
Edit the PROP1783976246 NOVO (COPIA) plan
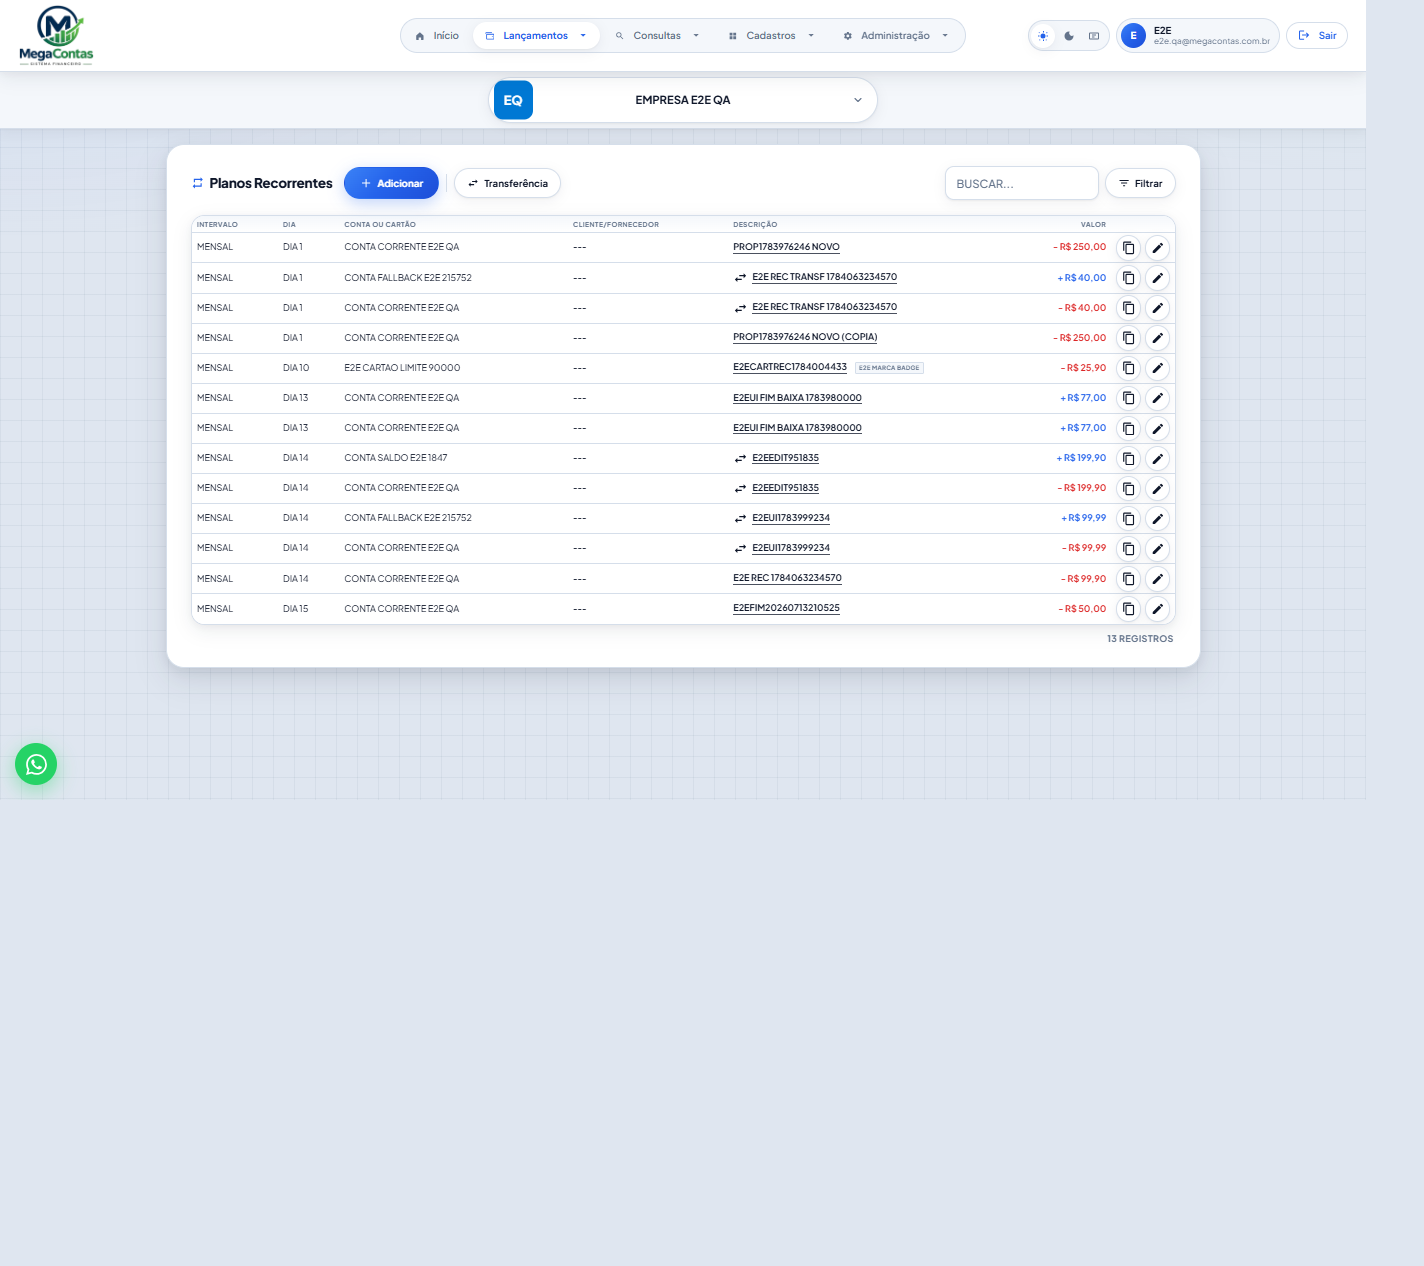click(x=1157, y=338)
